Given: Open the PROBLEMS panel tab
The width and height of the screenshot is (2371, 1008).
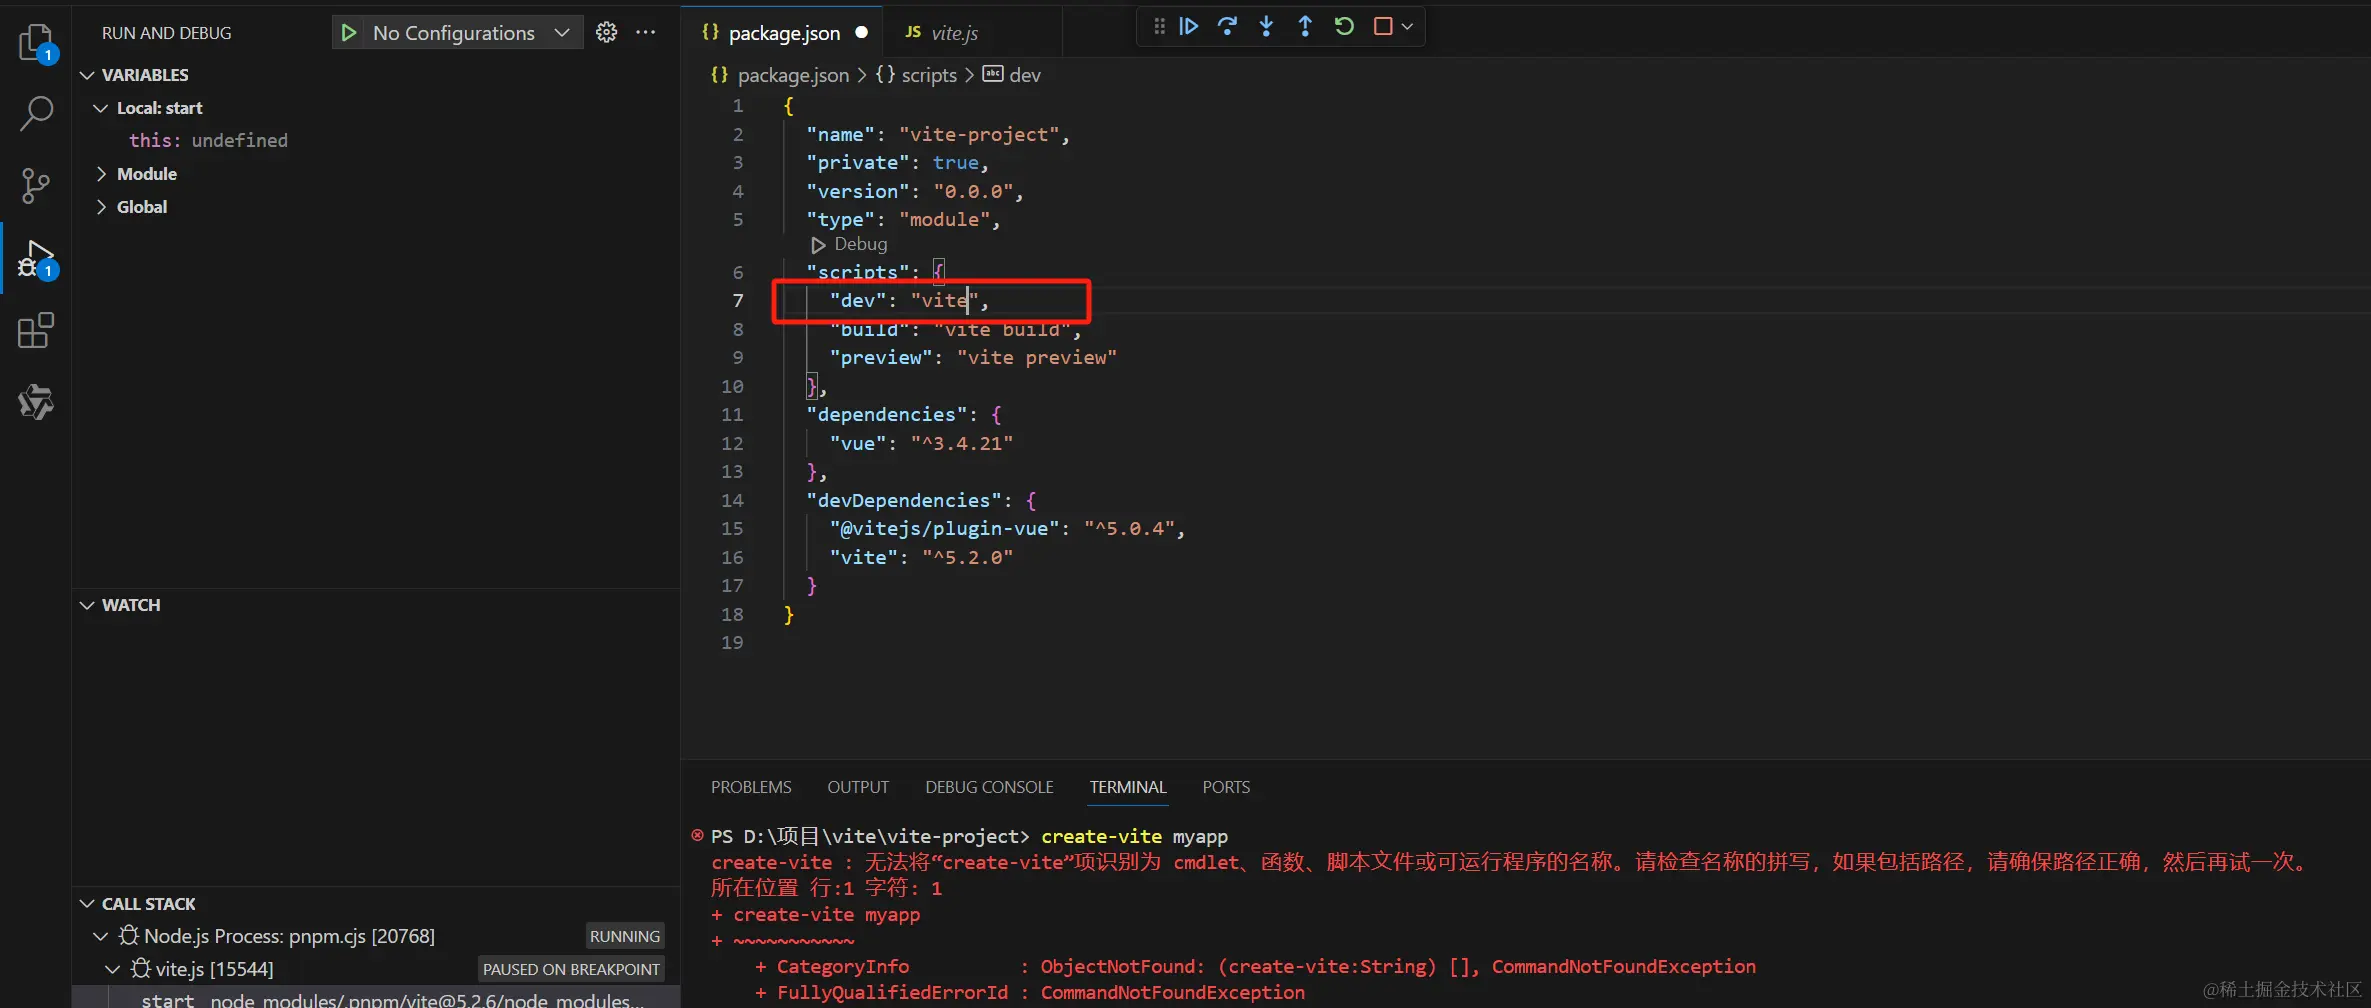Looking at the screenshot, I should click(x=751, y=787).
